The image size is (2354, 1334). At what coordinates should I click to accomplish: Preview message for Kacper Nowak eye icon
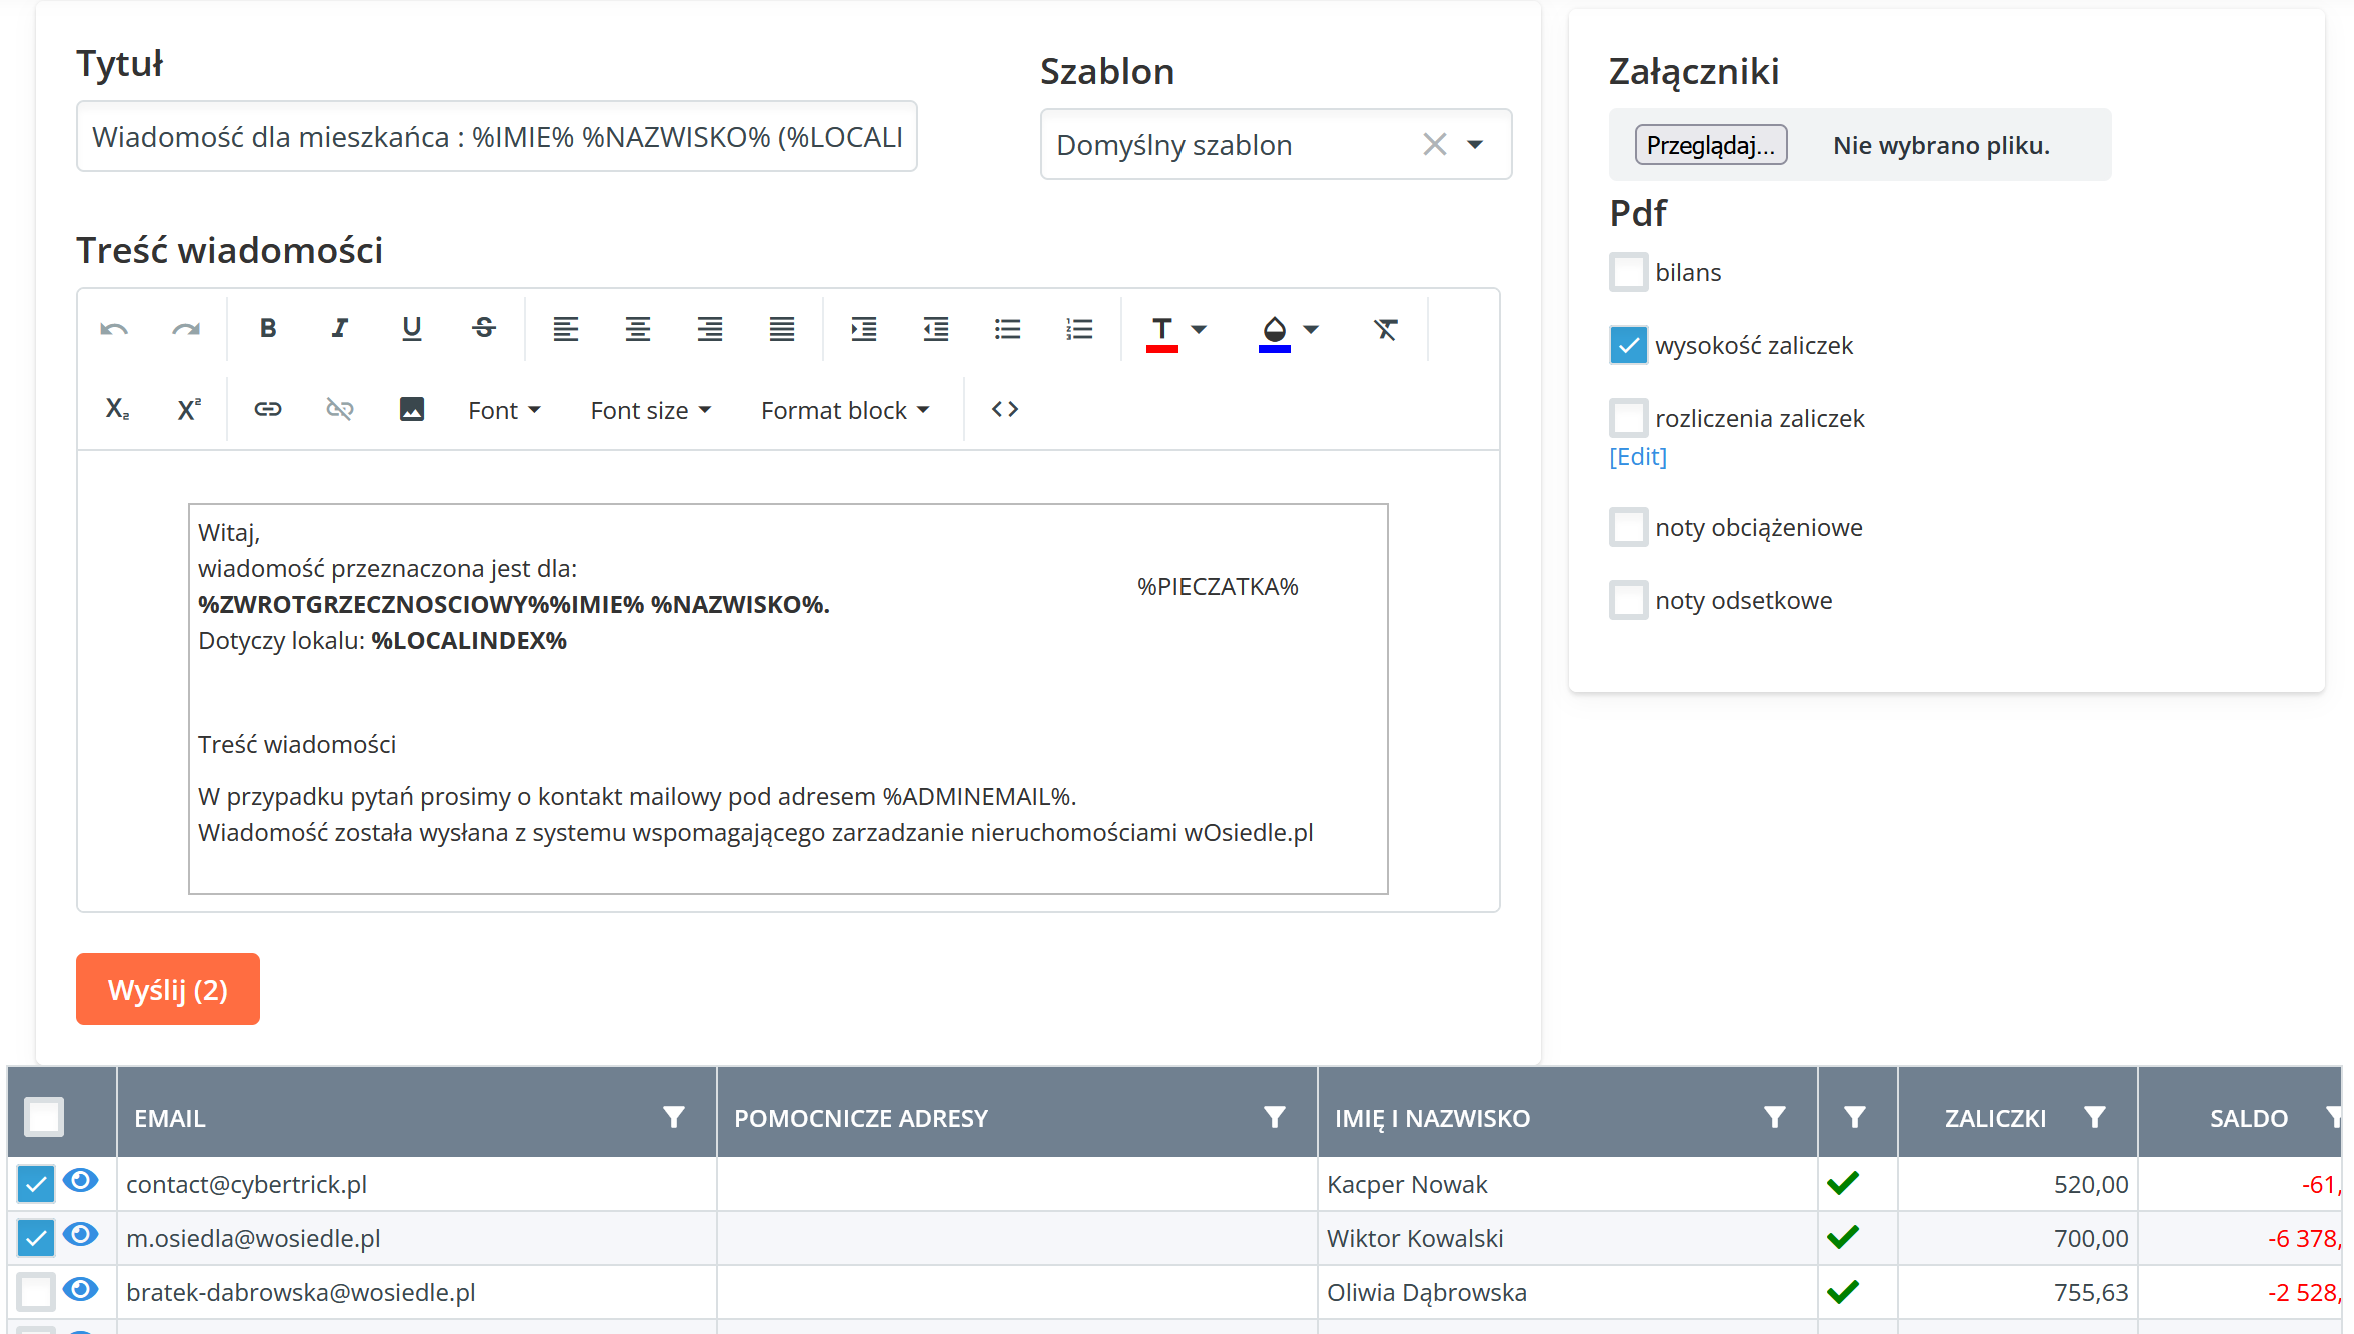tap(81, 1181)
